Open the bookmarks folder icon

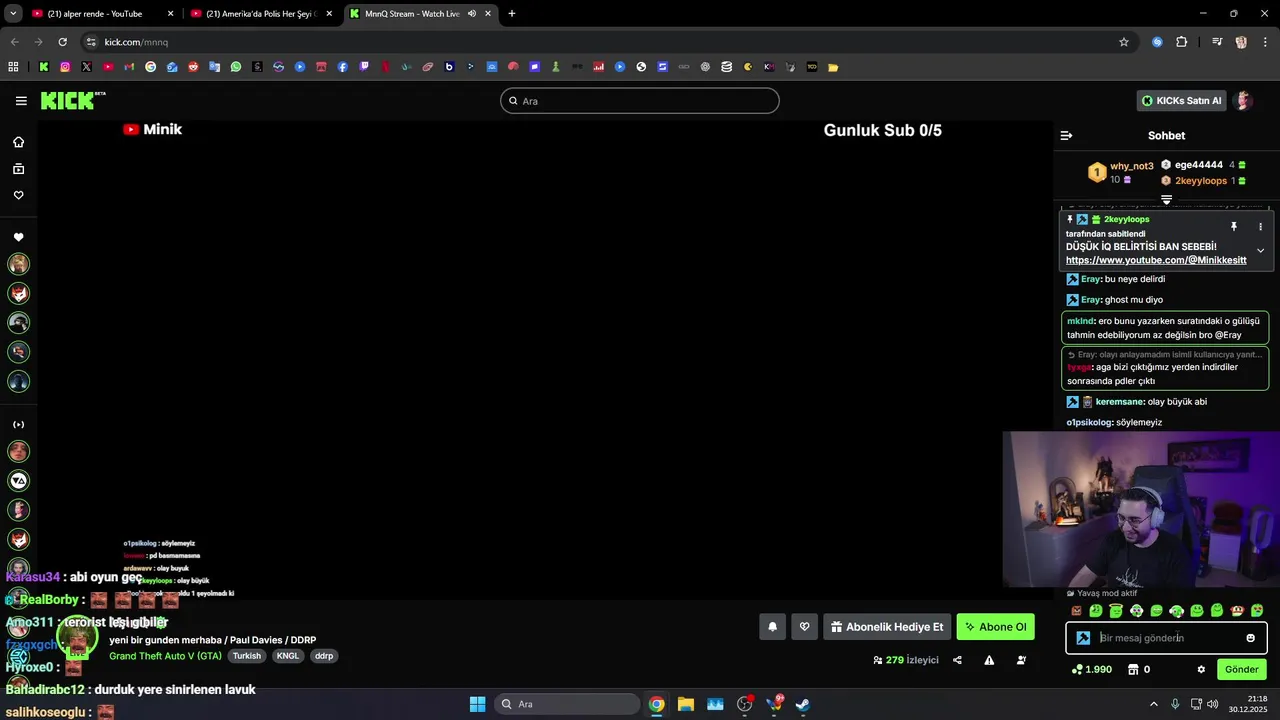pyautogui.click(x=833, y=67)
